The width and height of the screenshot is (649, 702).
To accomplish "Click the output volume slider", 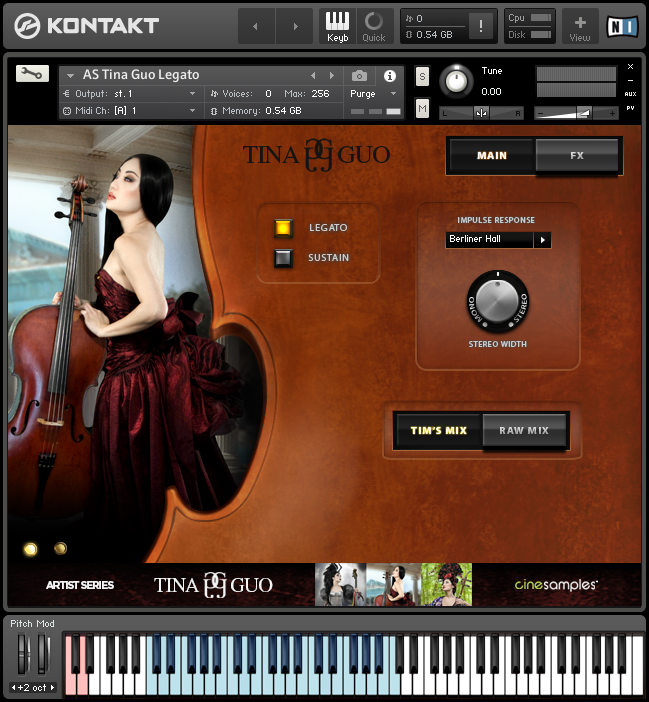I will 576,114.
